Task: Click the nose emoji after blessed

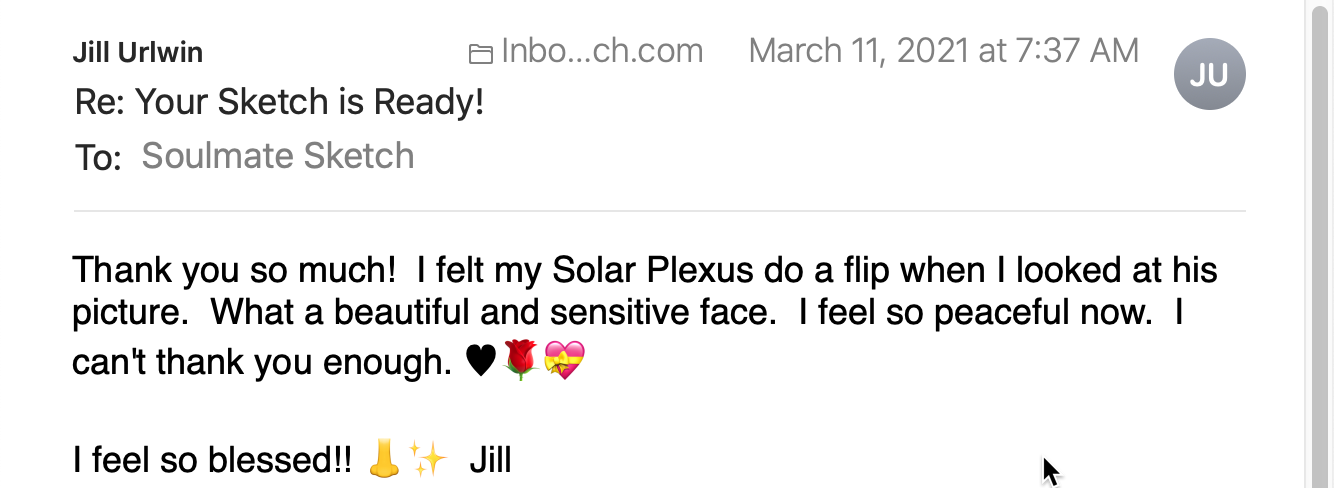Action: pyautogui.click(x=385, y=459)
